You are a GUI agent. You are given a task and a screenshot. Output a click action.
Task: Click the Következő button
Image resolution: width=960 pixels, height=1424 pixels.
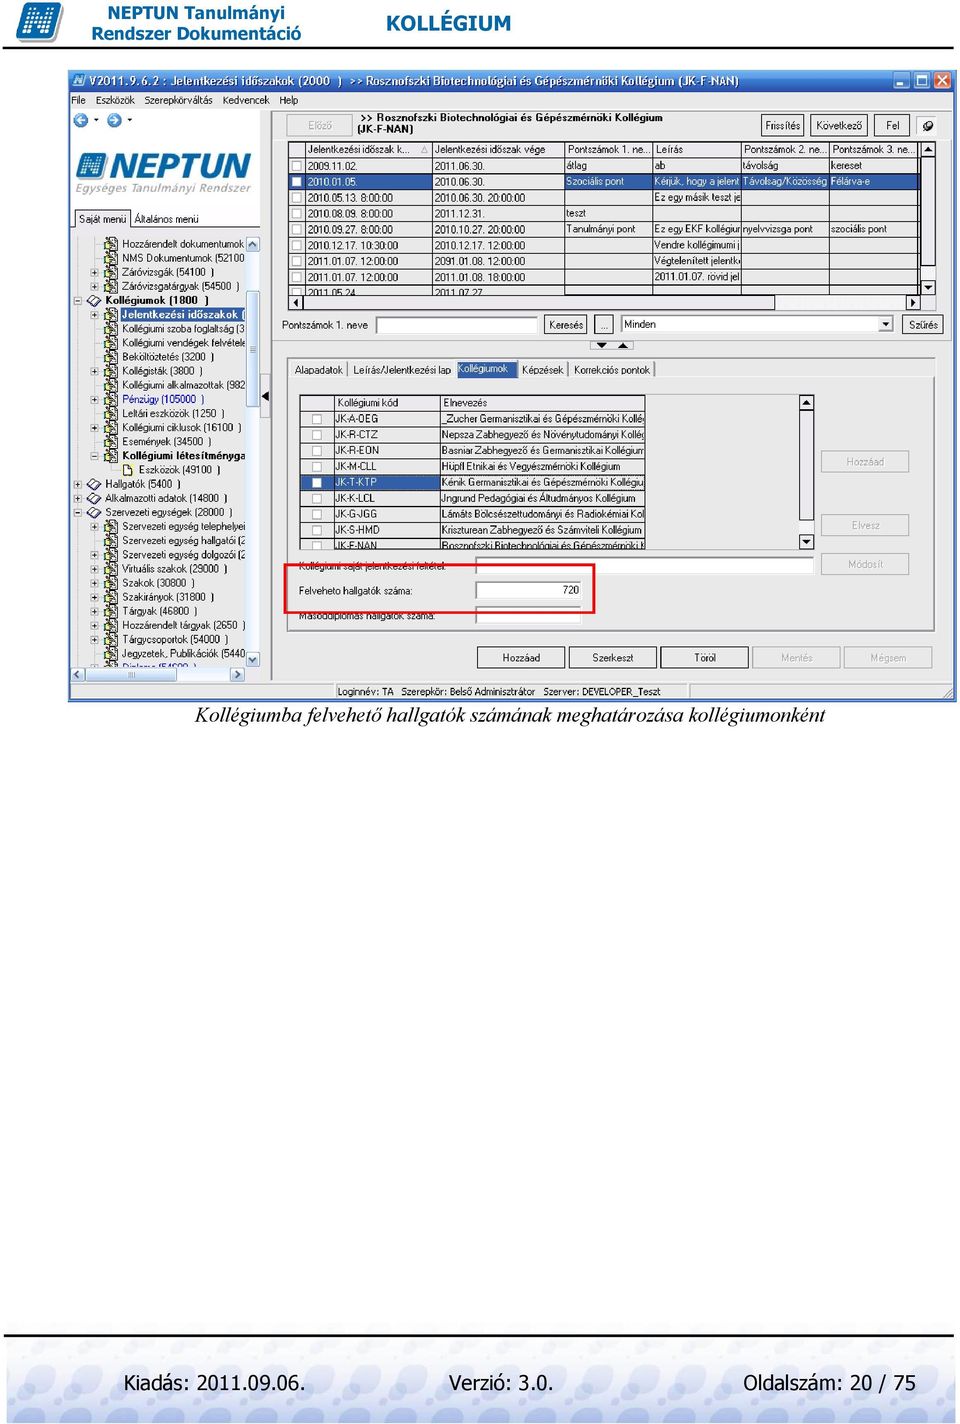(838, 126)
